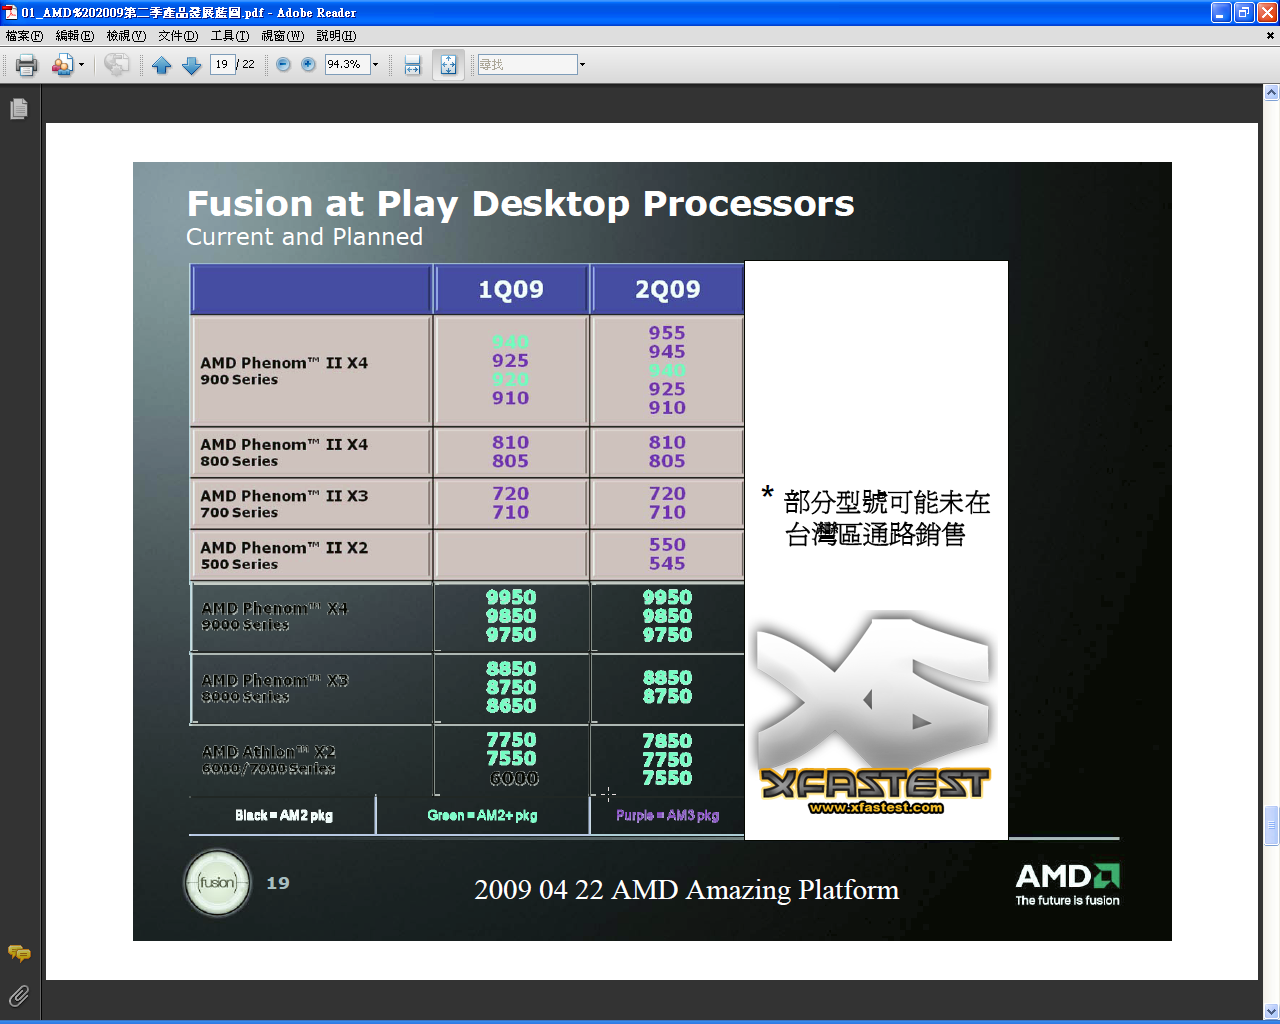Click the page number field showing 19
The height and width of the screenshot is (1024, 1280).
pyautogui.click(x=222, y=64)
